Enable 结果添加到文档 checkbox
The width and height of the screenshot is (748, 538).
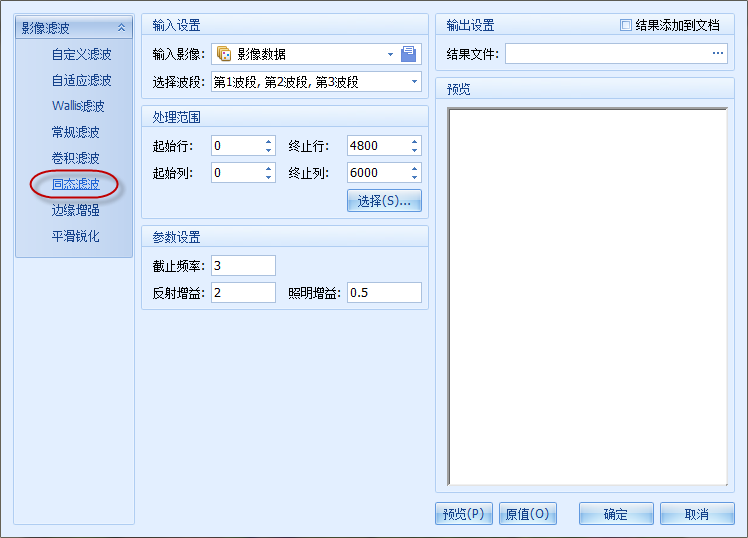(x=626, y=25)
